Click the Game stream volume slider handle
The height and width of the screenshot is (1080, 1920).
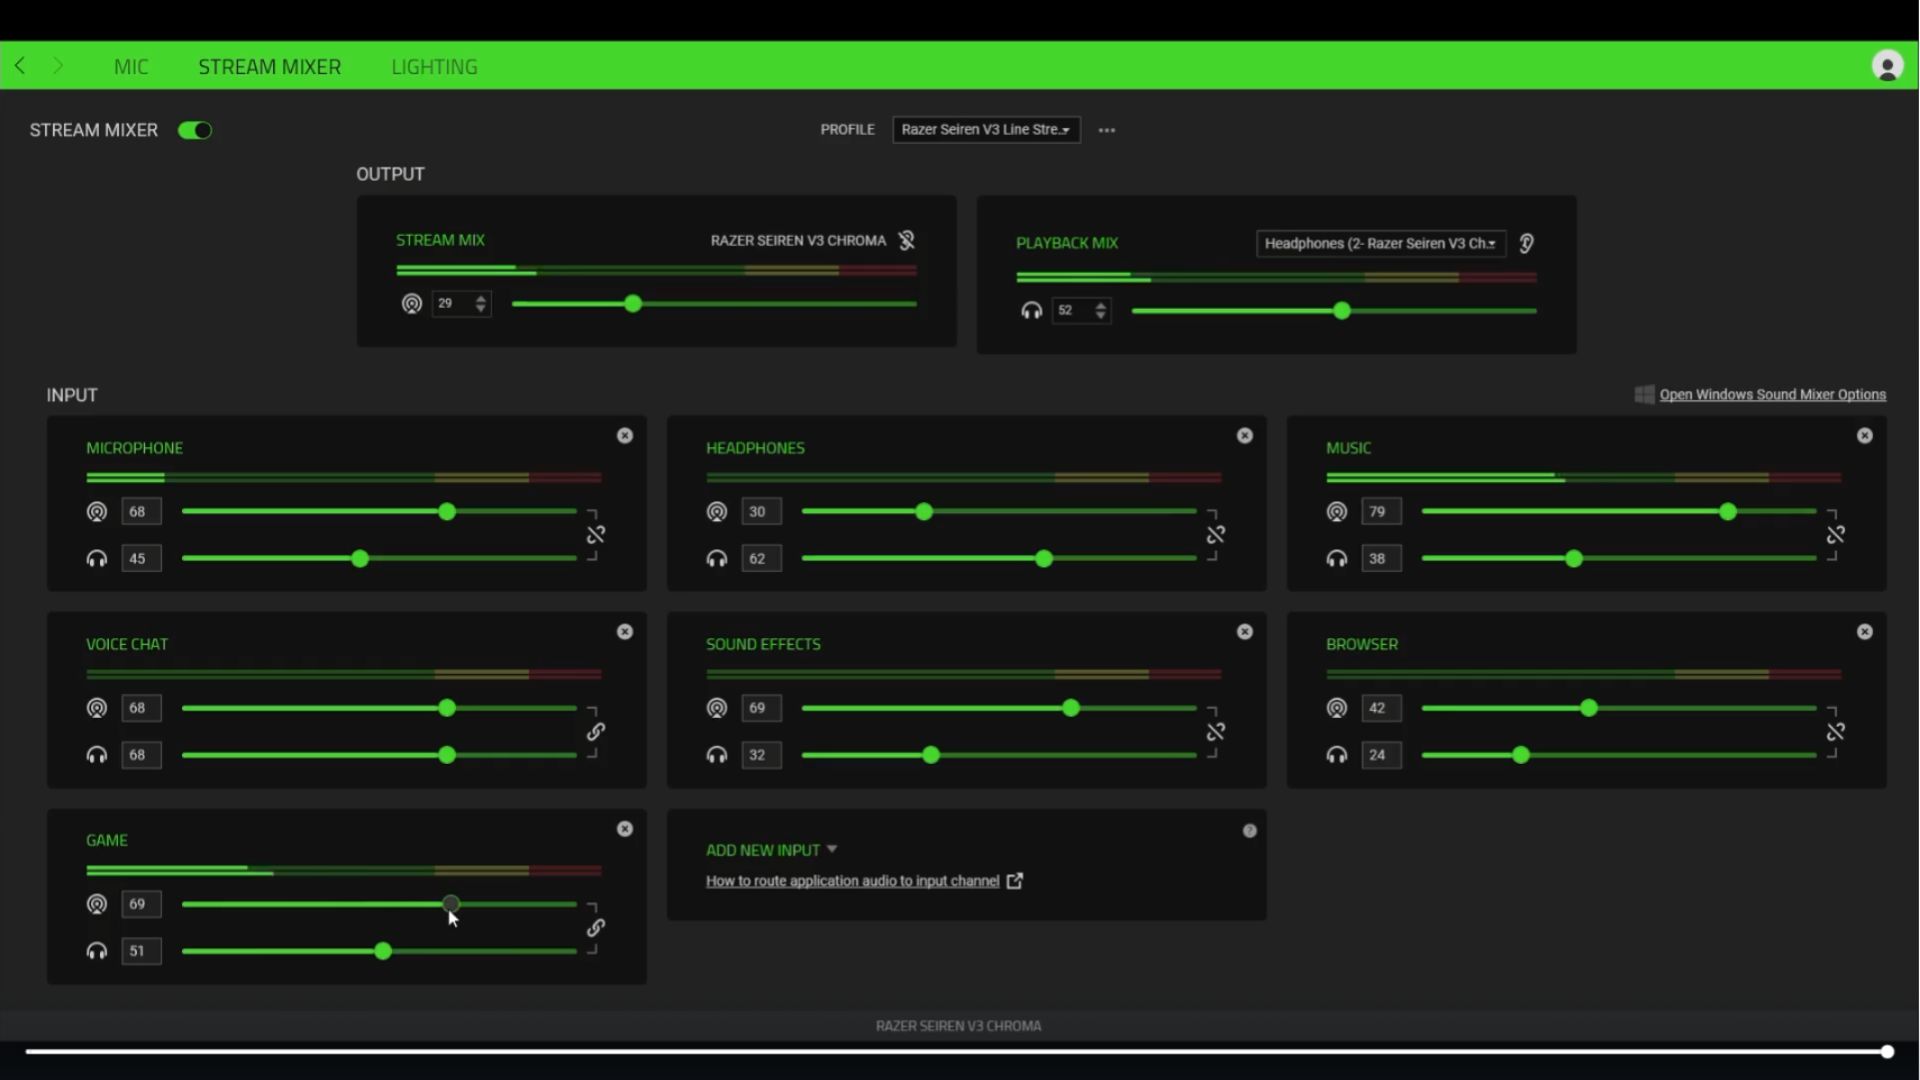tap(451, 904)
